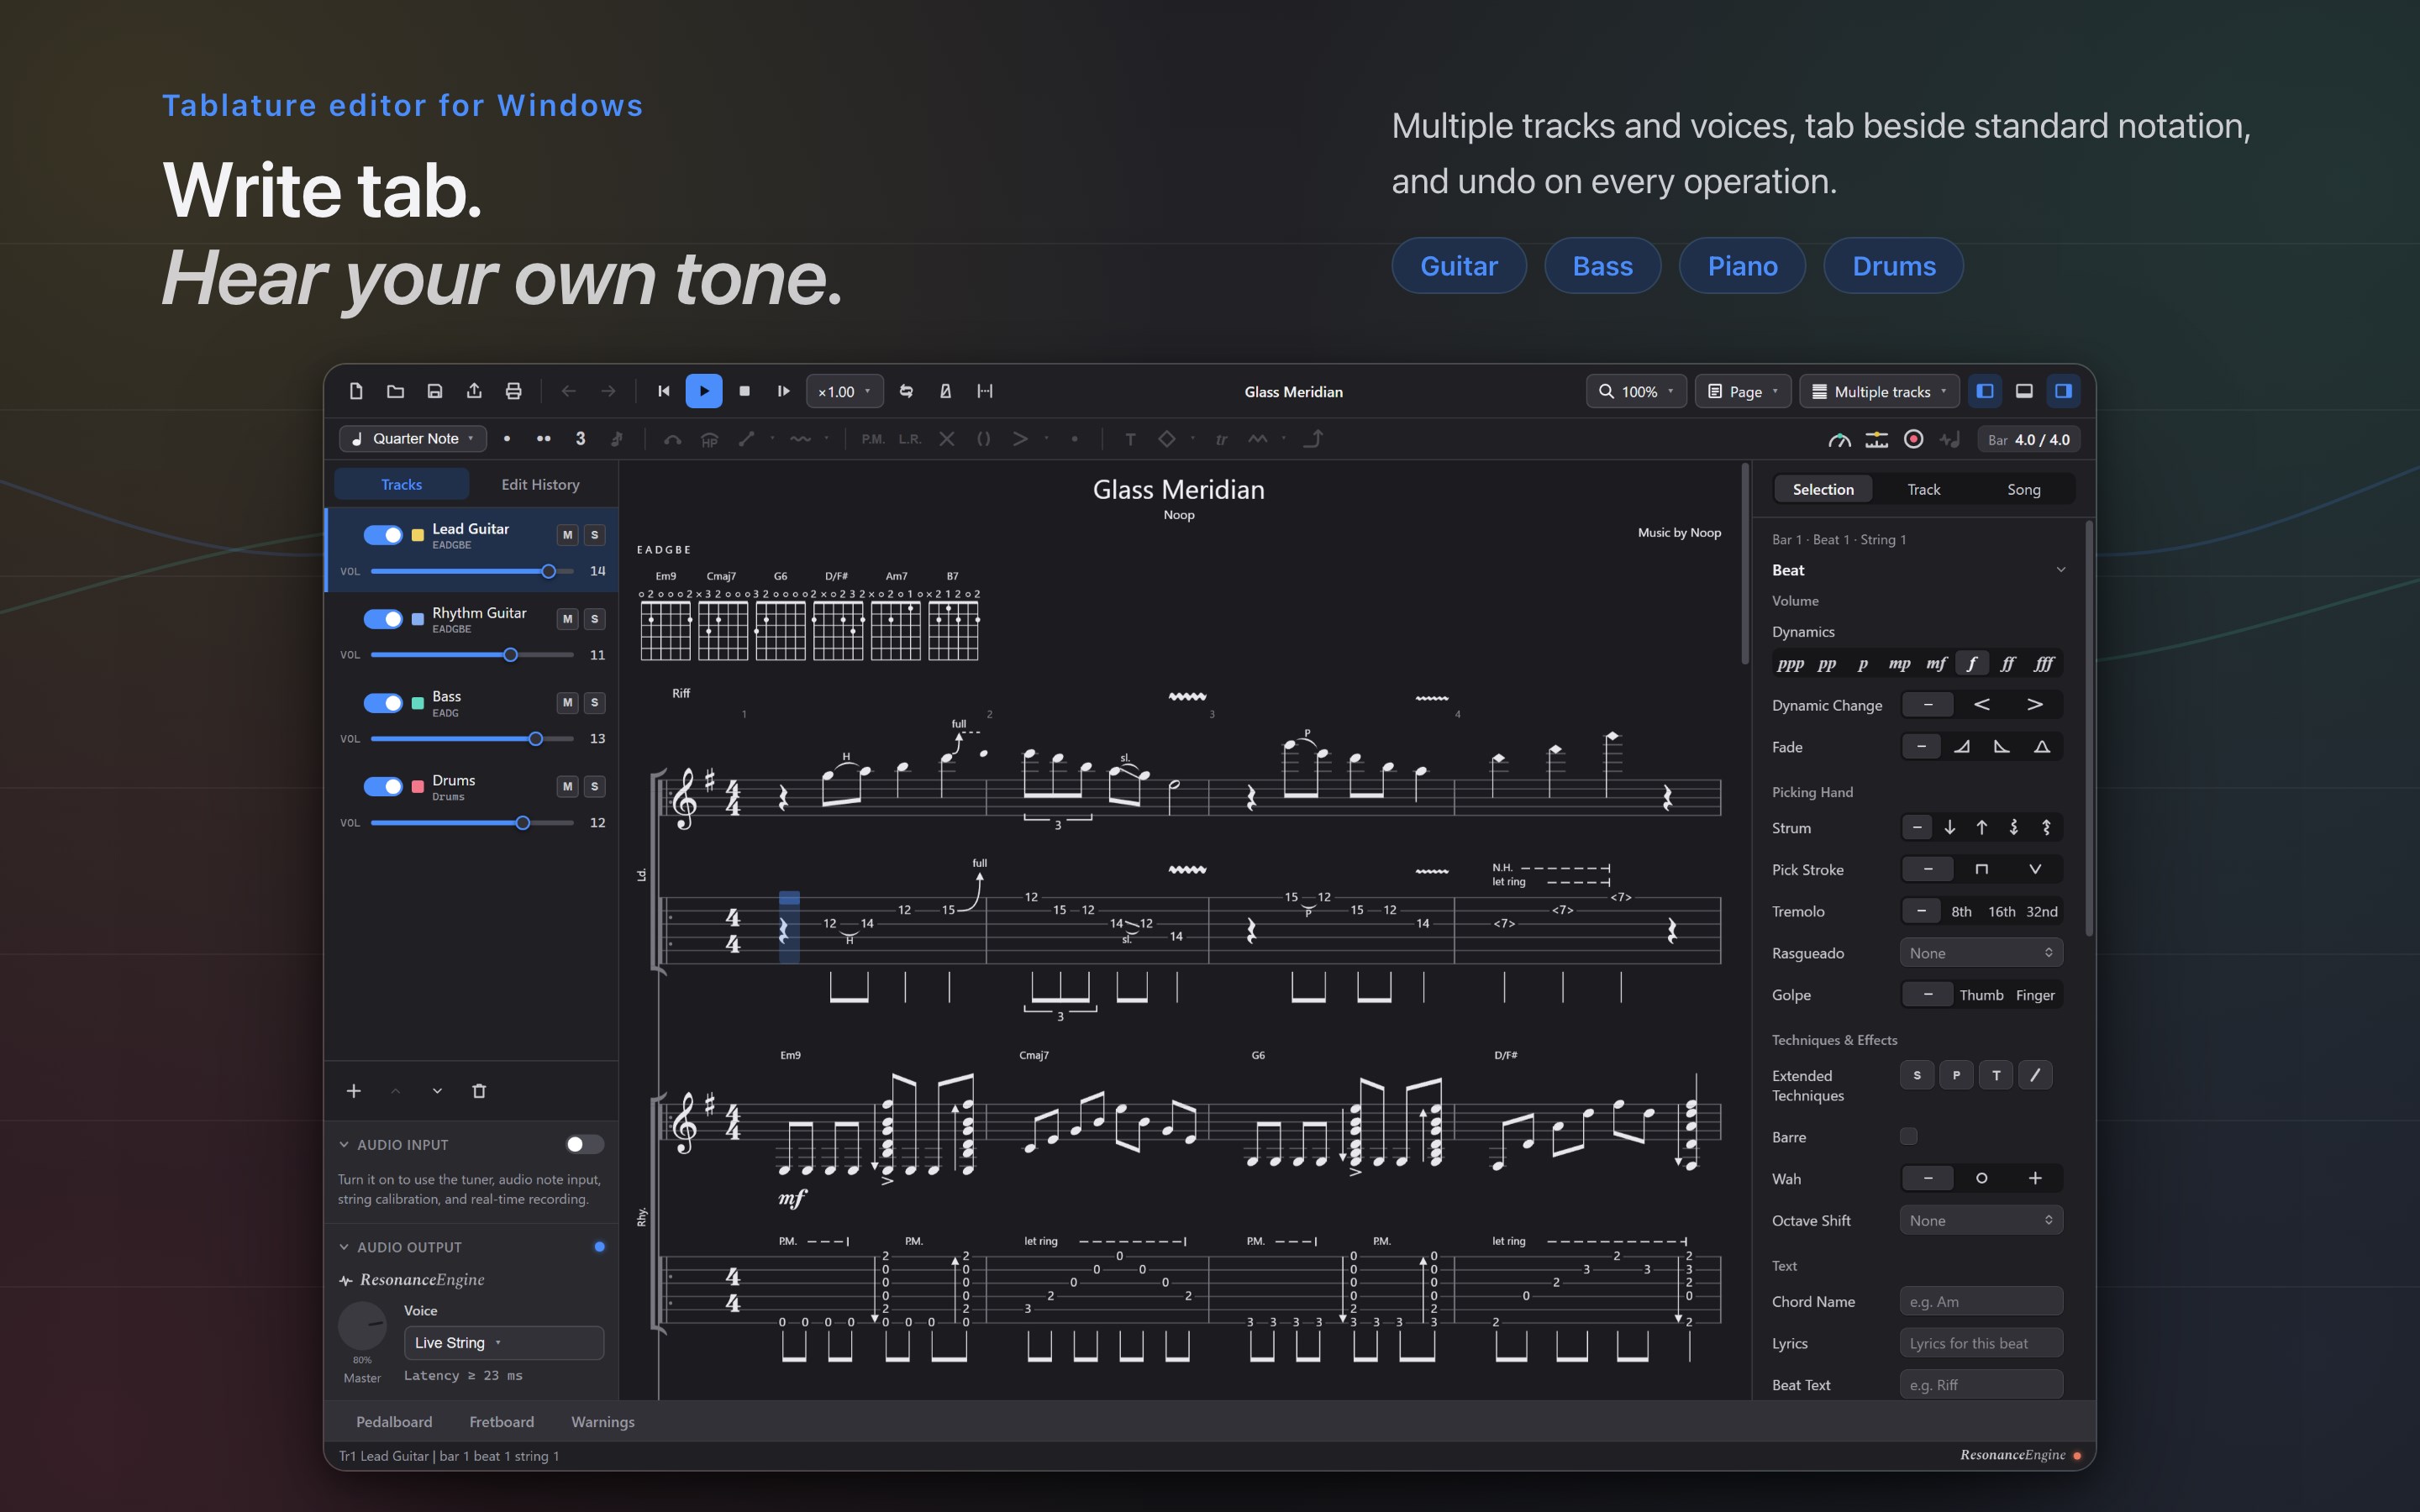The image size is (2420, 1512).
Task: Save the score with the floppy disk icon
Action: tap(435, 391)
